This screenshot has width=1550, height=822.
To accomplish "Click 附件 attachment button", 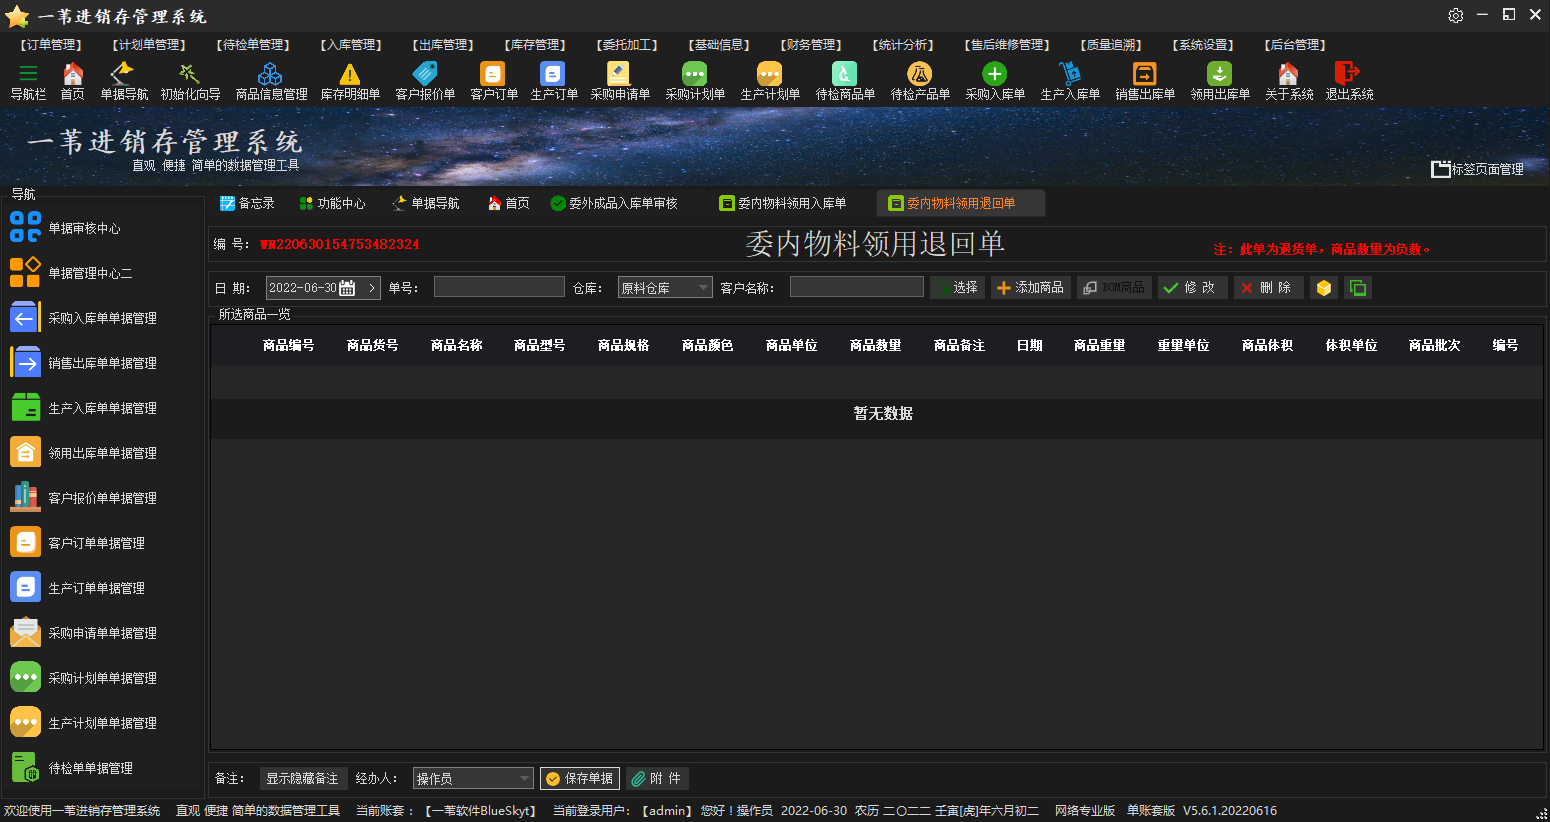I will coord(658,778).
